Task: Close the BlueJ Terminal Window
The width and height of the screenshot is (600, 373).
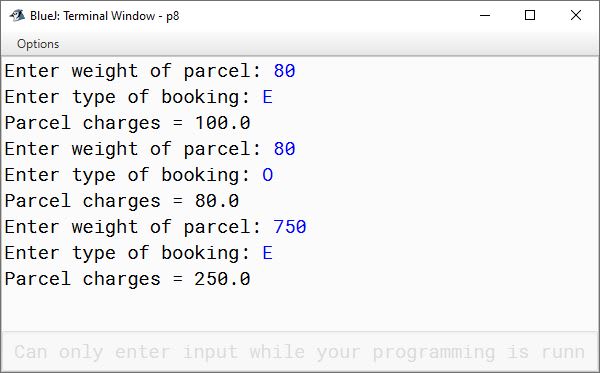Action: tap(576, 16)
